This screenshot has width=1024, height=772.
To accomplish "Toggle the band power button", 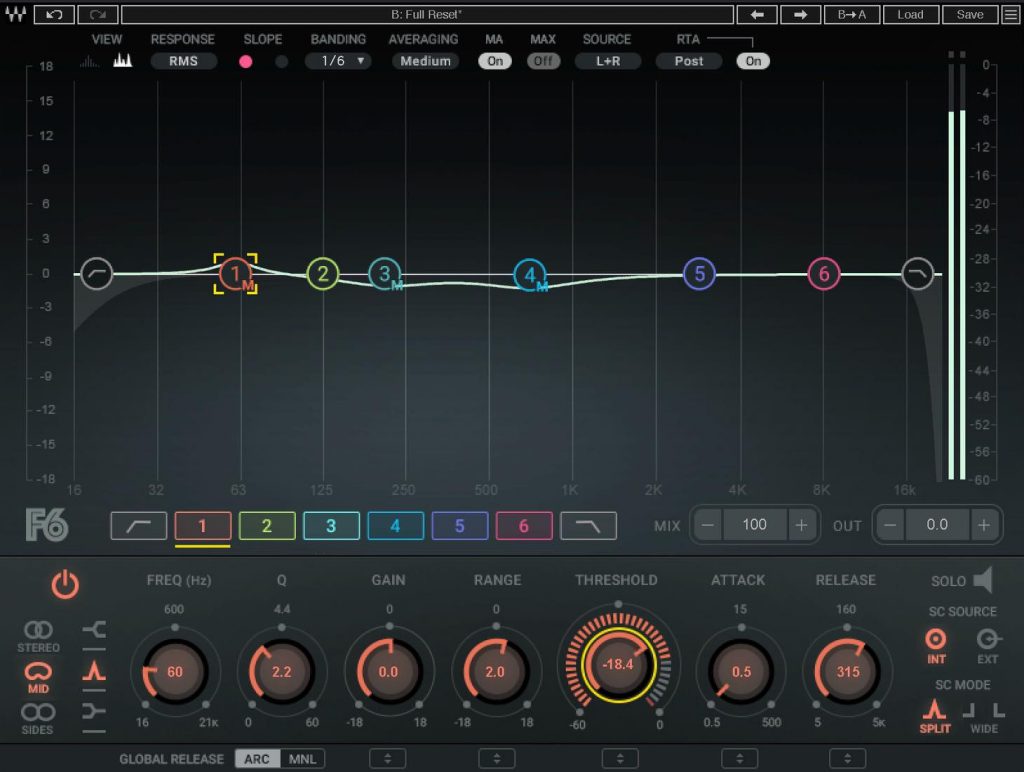I will click(65, 586).
